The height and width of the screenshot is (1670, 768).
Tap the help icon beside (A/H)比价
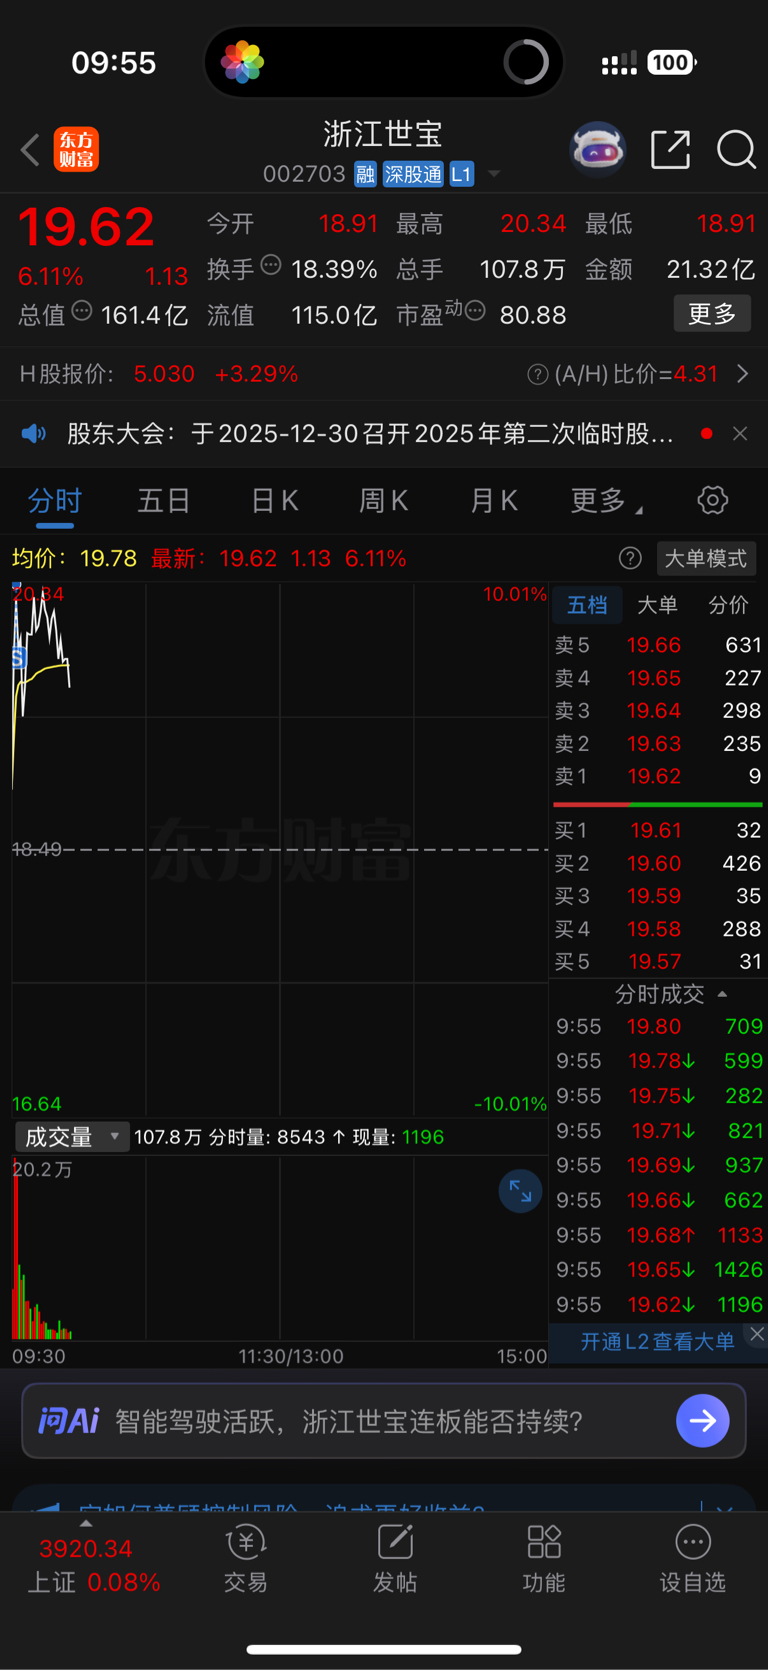(538, 374)
